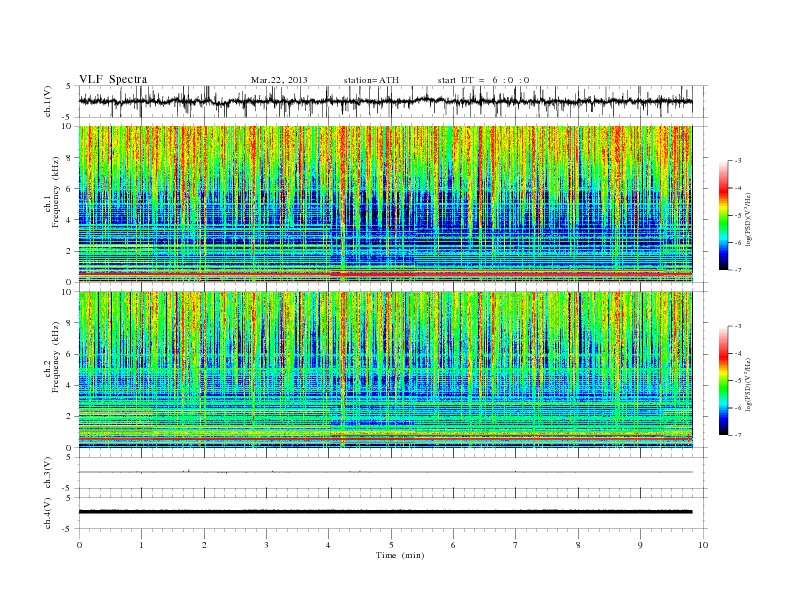Click the "-5" label on ch.1 colorbar

click(737, 215)
